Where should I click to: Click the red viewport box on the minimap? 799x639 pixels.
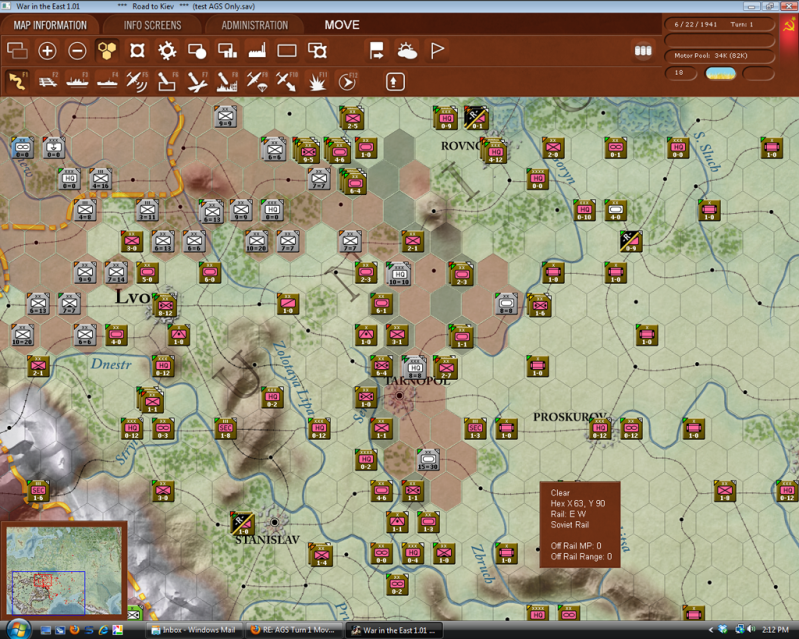click(x=43, y=580)
